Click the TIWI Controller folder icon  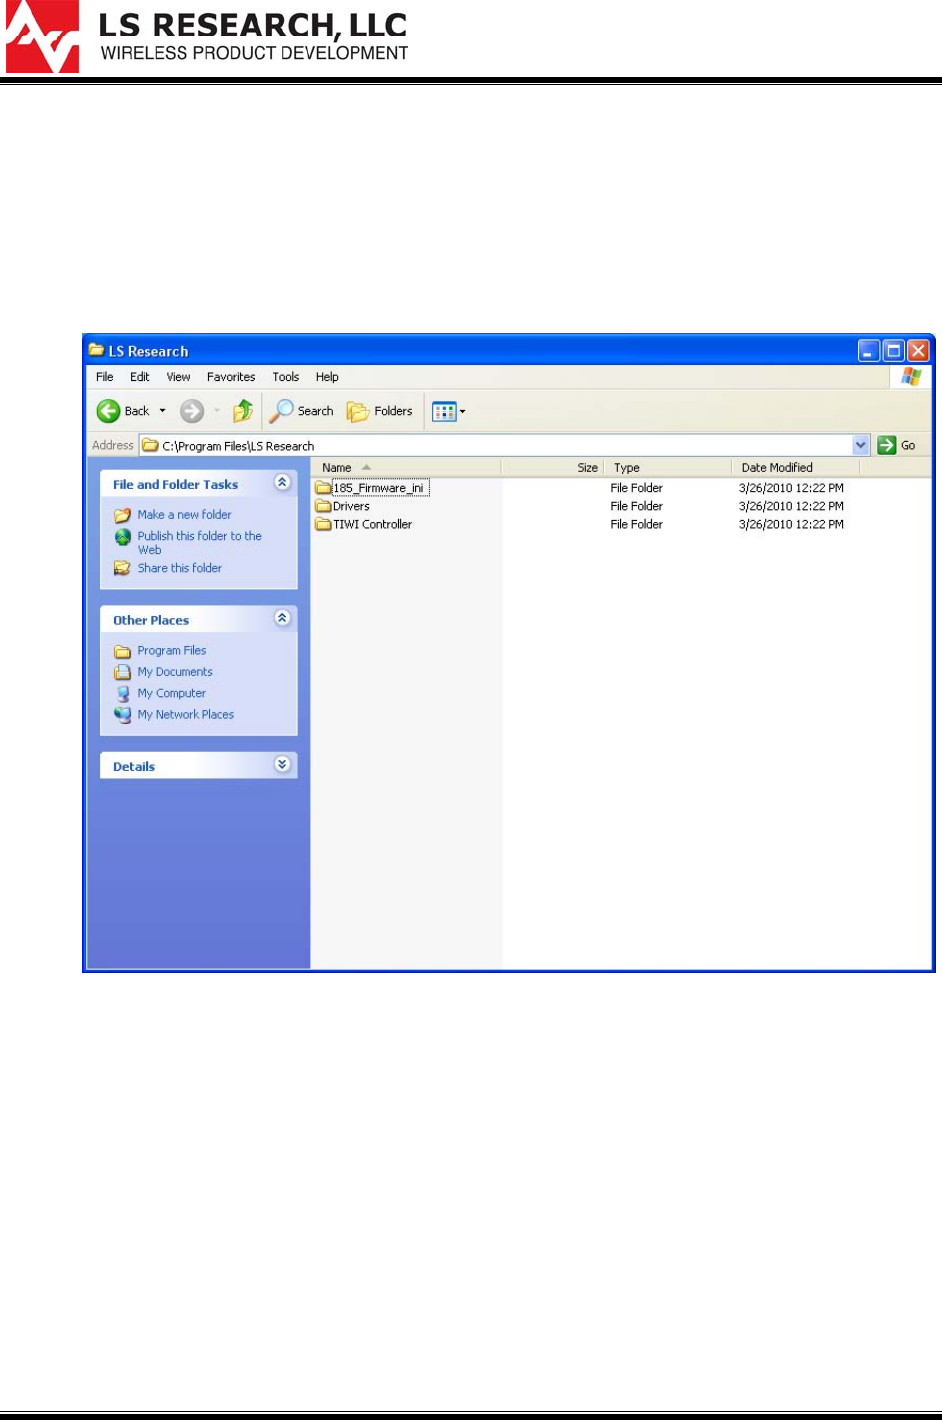[x=323, y=524]
